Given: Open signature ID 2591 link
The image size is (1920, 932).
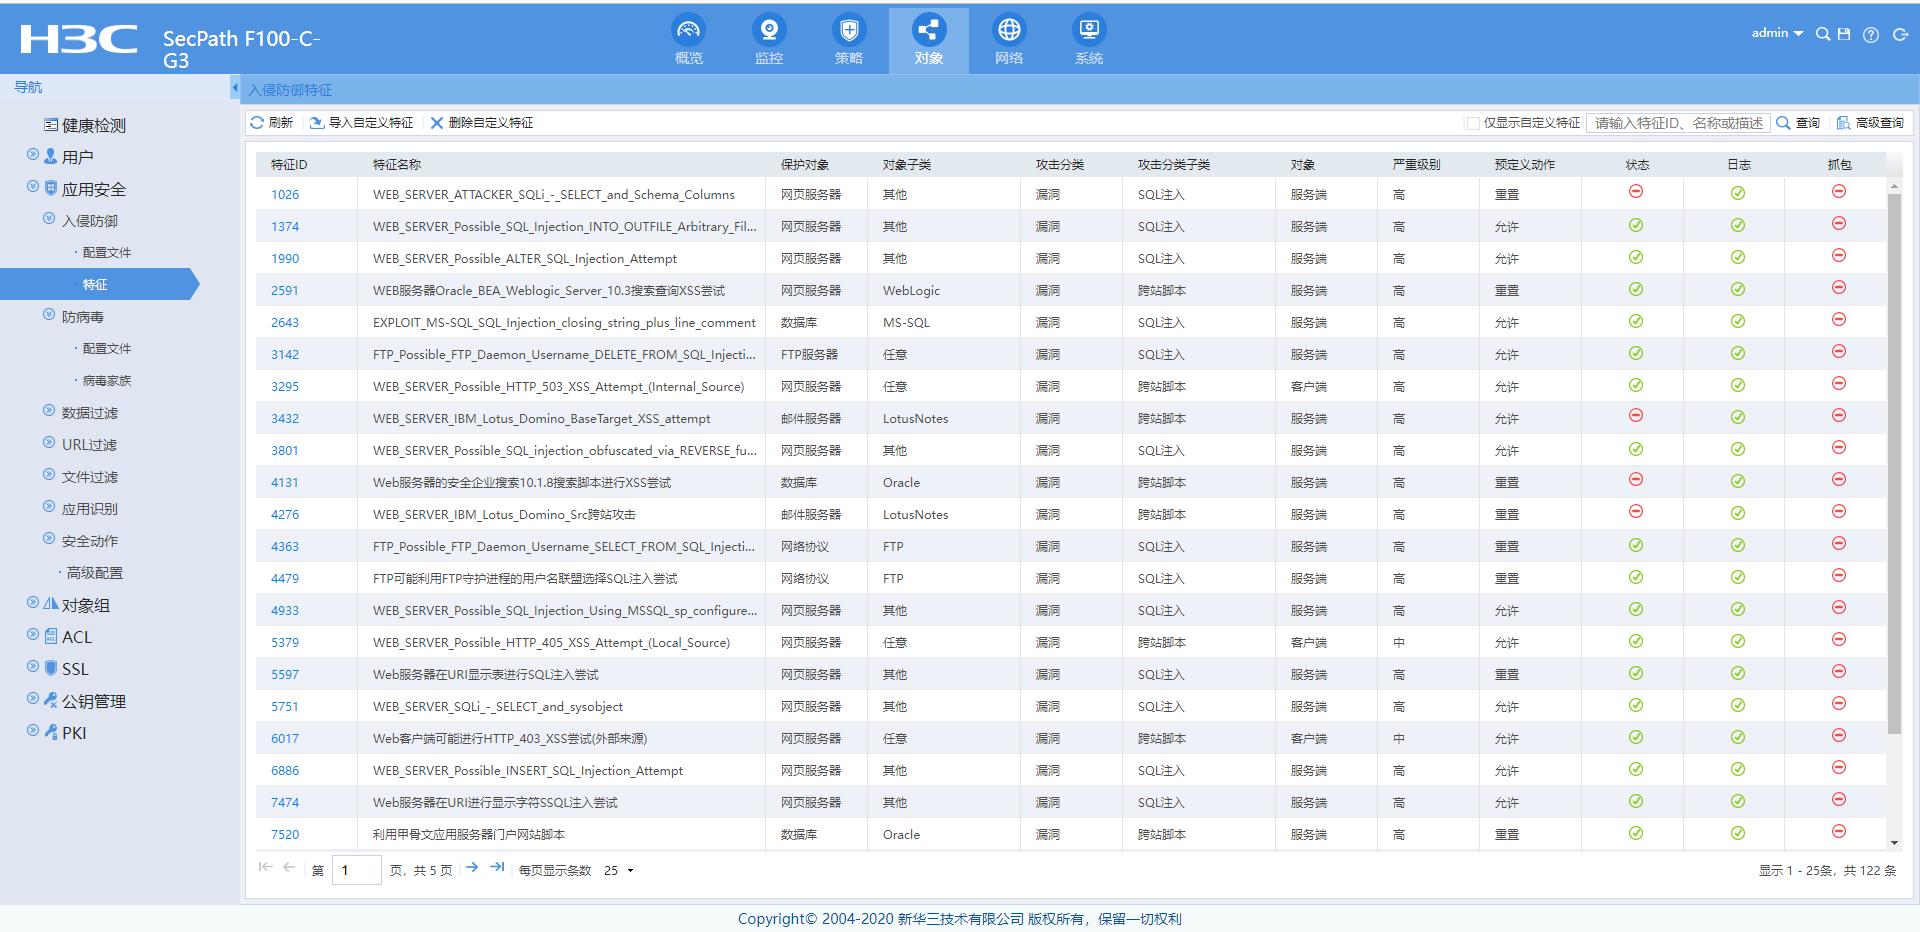Looking at the screenshot, I should 285,291.
